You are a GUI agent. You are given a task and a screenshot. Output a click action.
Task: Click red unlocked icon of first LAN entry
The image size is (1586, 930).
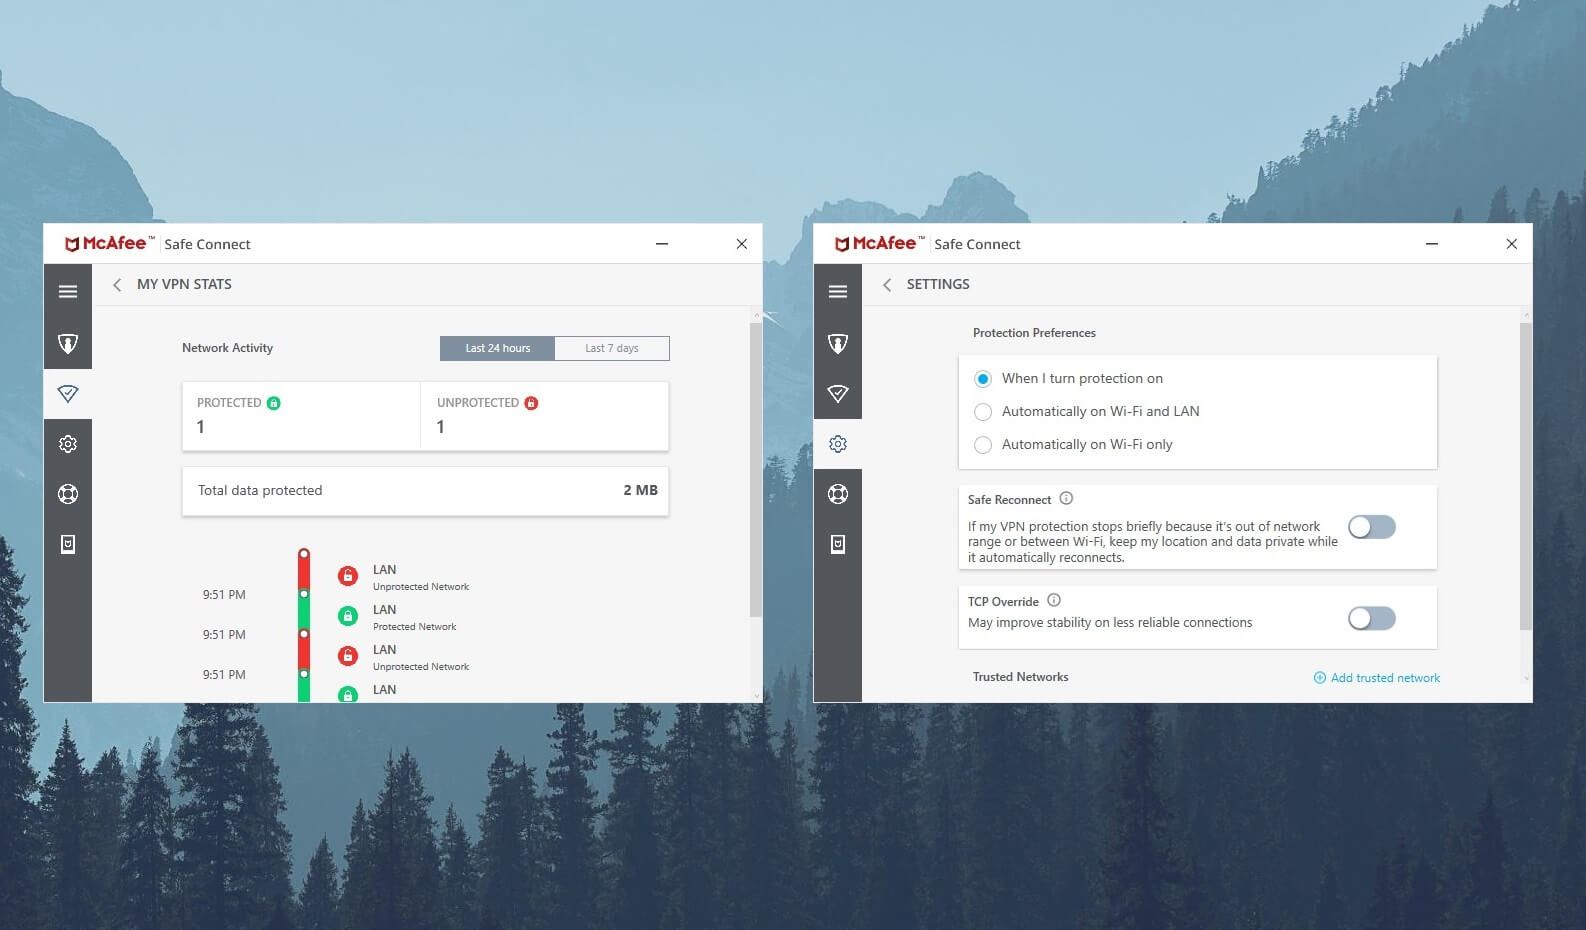click(348, 576)
